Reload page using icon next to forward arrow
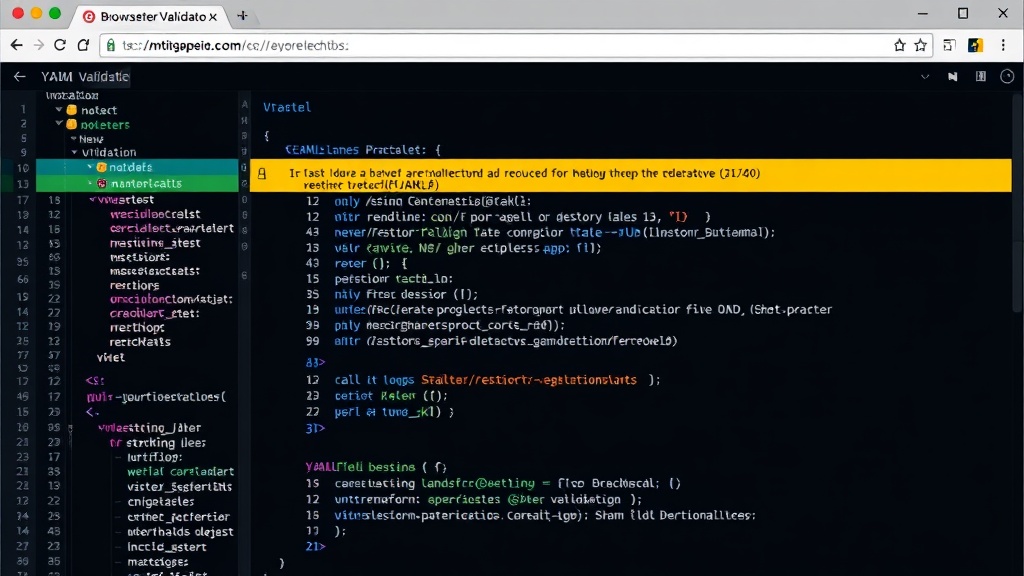The width and height of the screenshot is (1024, 576). [x=60, y=45]
